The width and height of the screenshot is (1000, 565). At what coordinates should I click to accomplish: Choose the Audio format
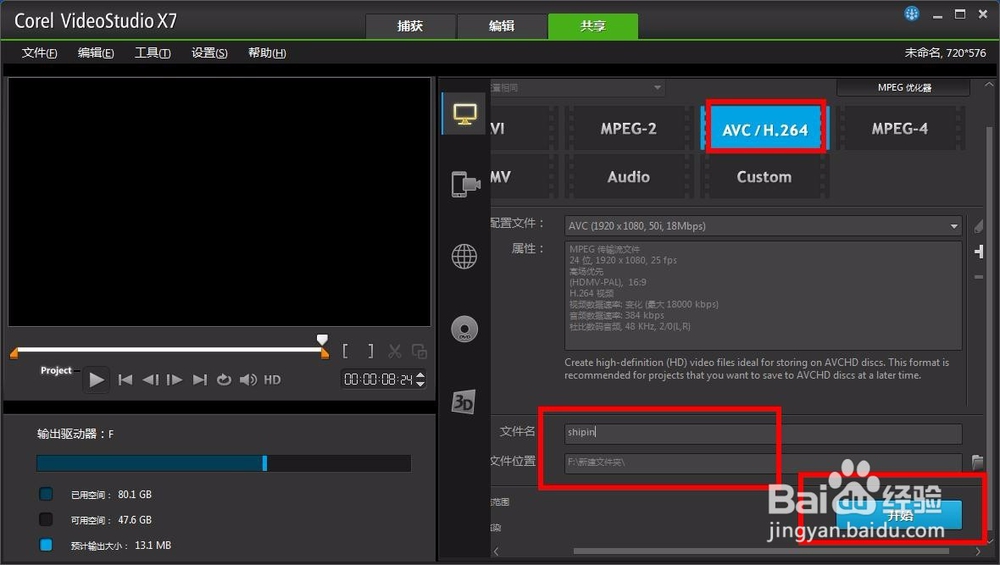pos(628,177)
